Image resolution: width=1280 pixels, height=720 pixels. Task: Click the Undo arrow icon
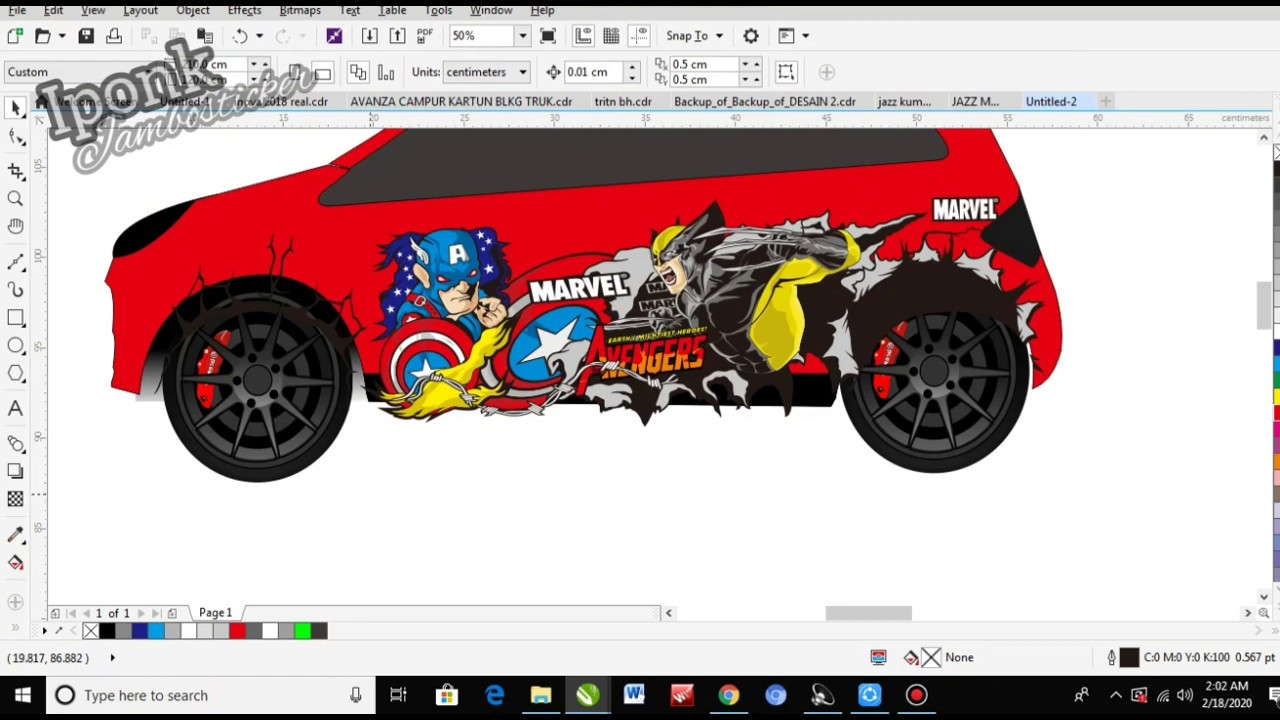pyautogui.click(x=240, y=36)
